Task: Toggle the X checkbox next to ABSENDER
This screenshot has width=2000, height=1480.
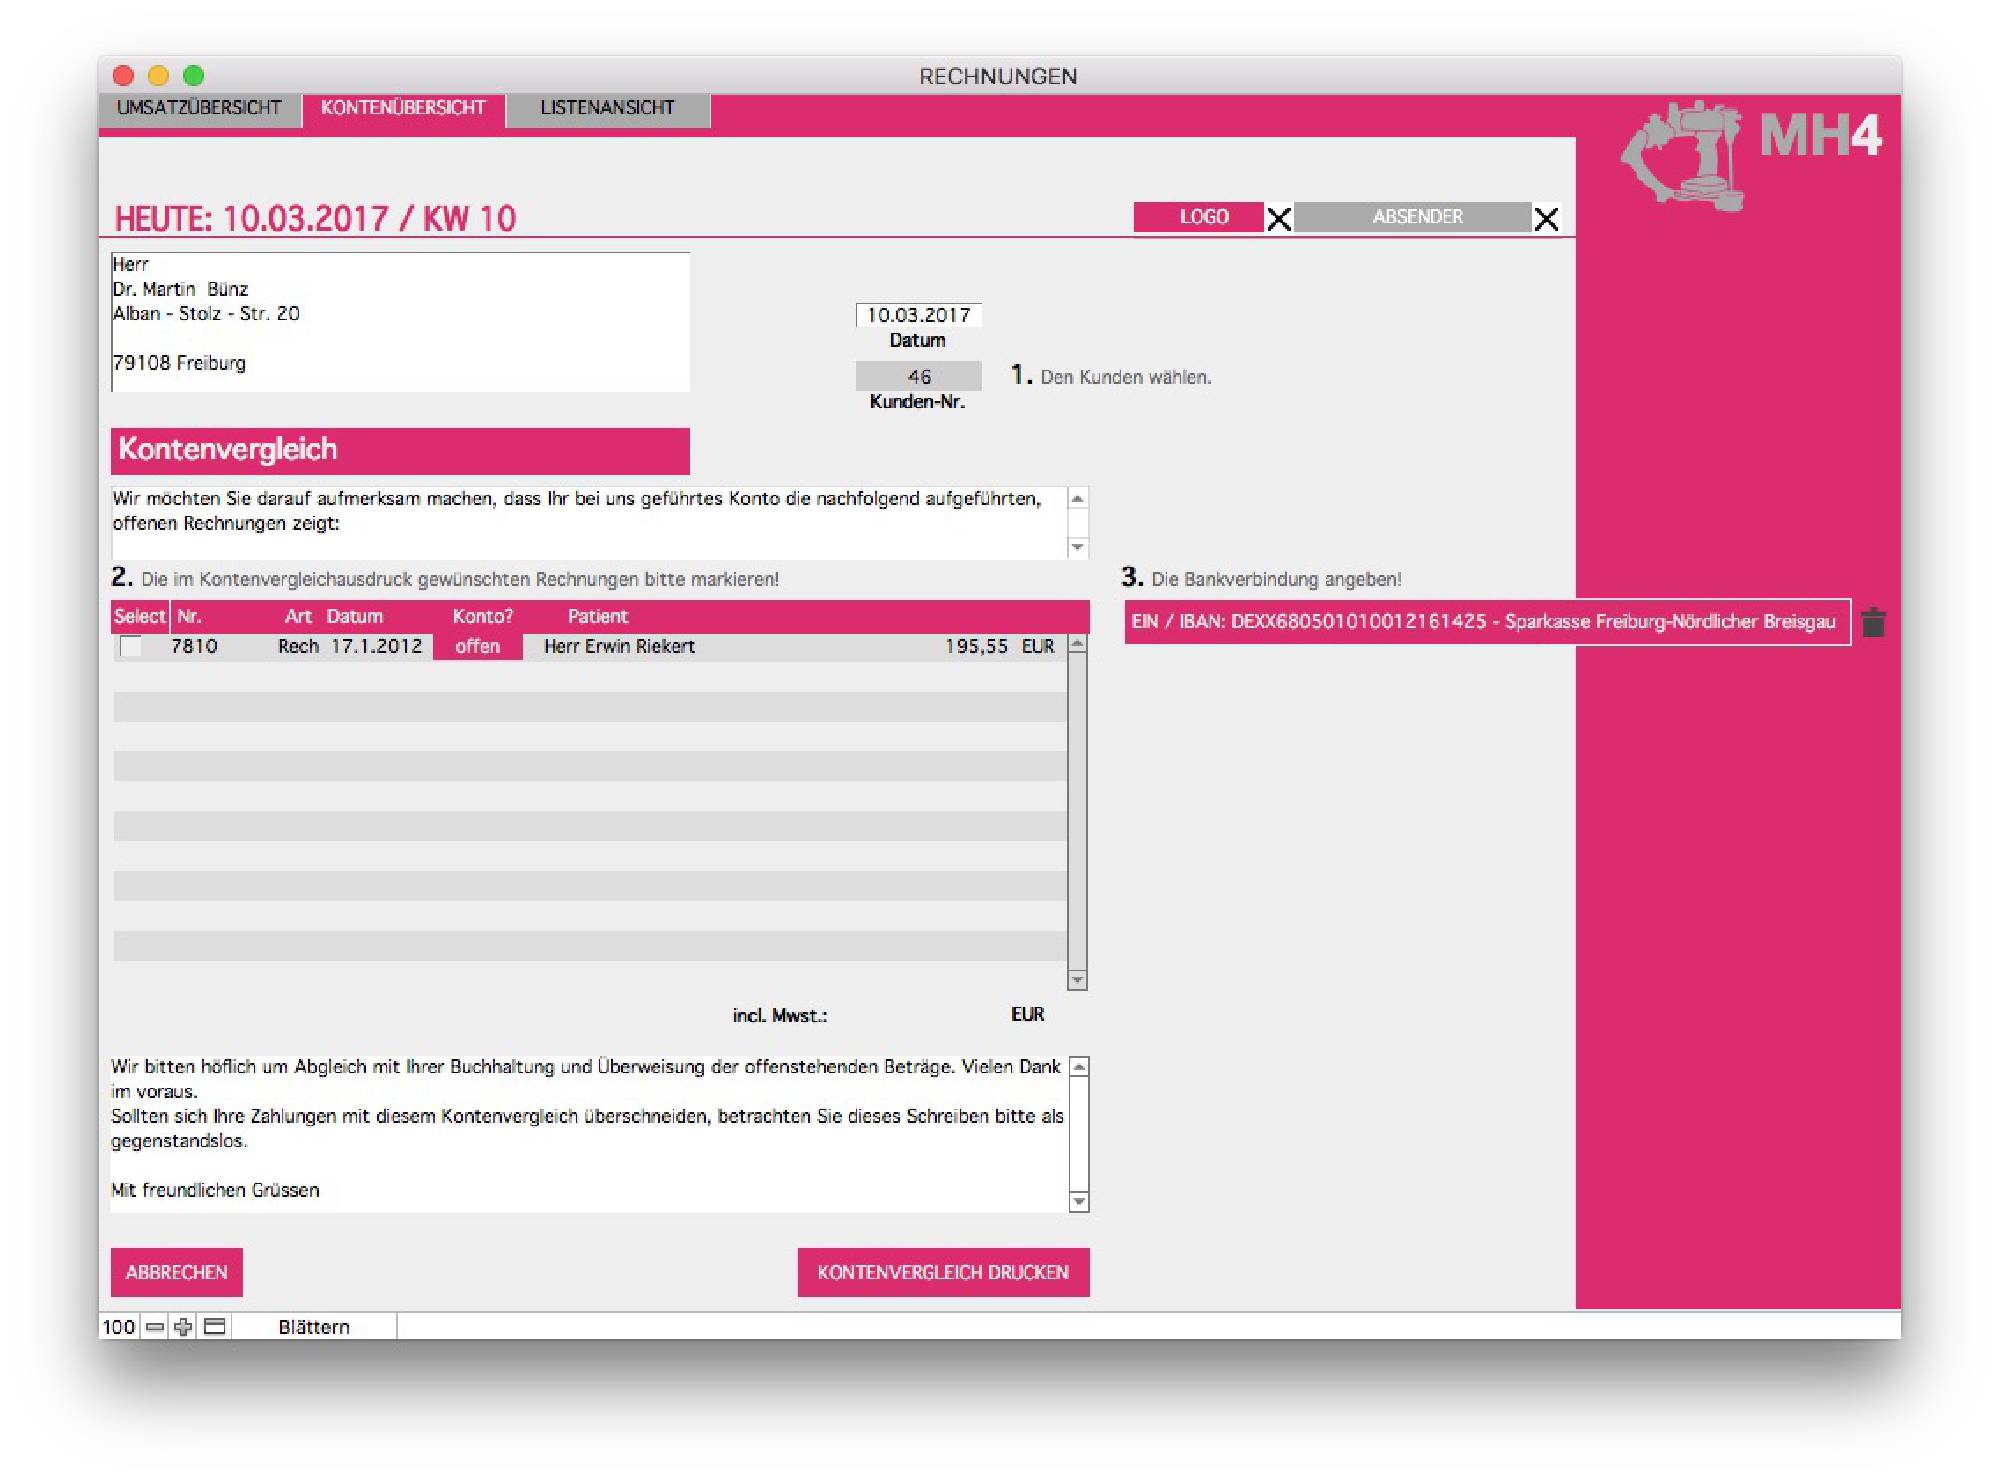Action: [1546, 218]
